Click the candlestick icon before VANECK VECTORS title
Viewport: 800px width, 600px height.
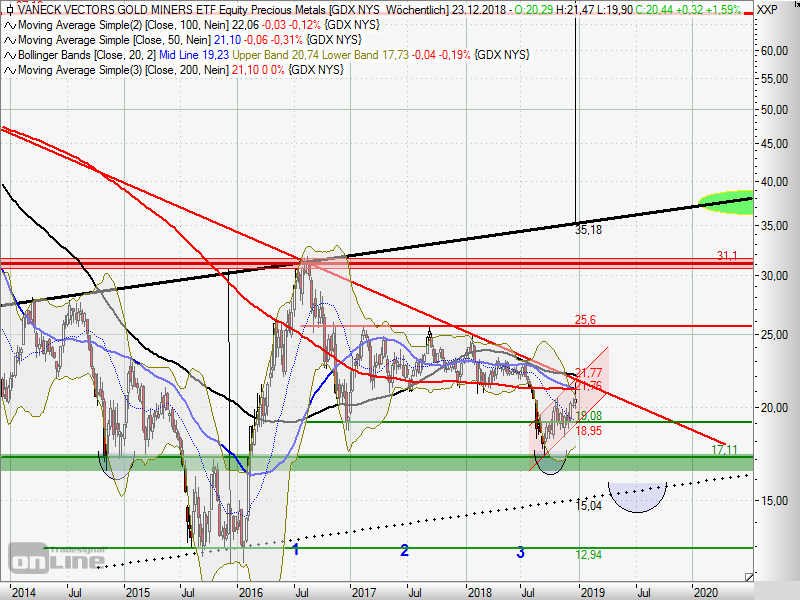pyautogui.click(x=10, y=10)
